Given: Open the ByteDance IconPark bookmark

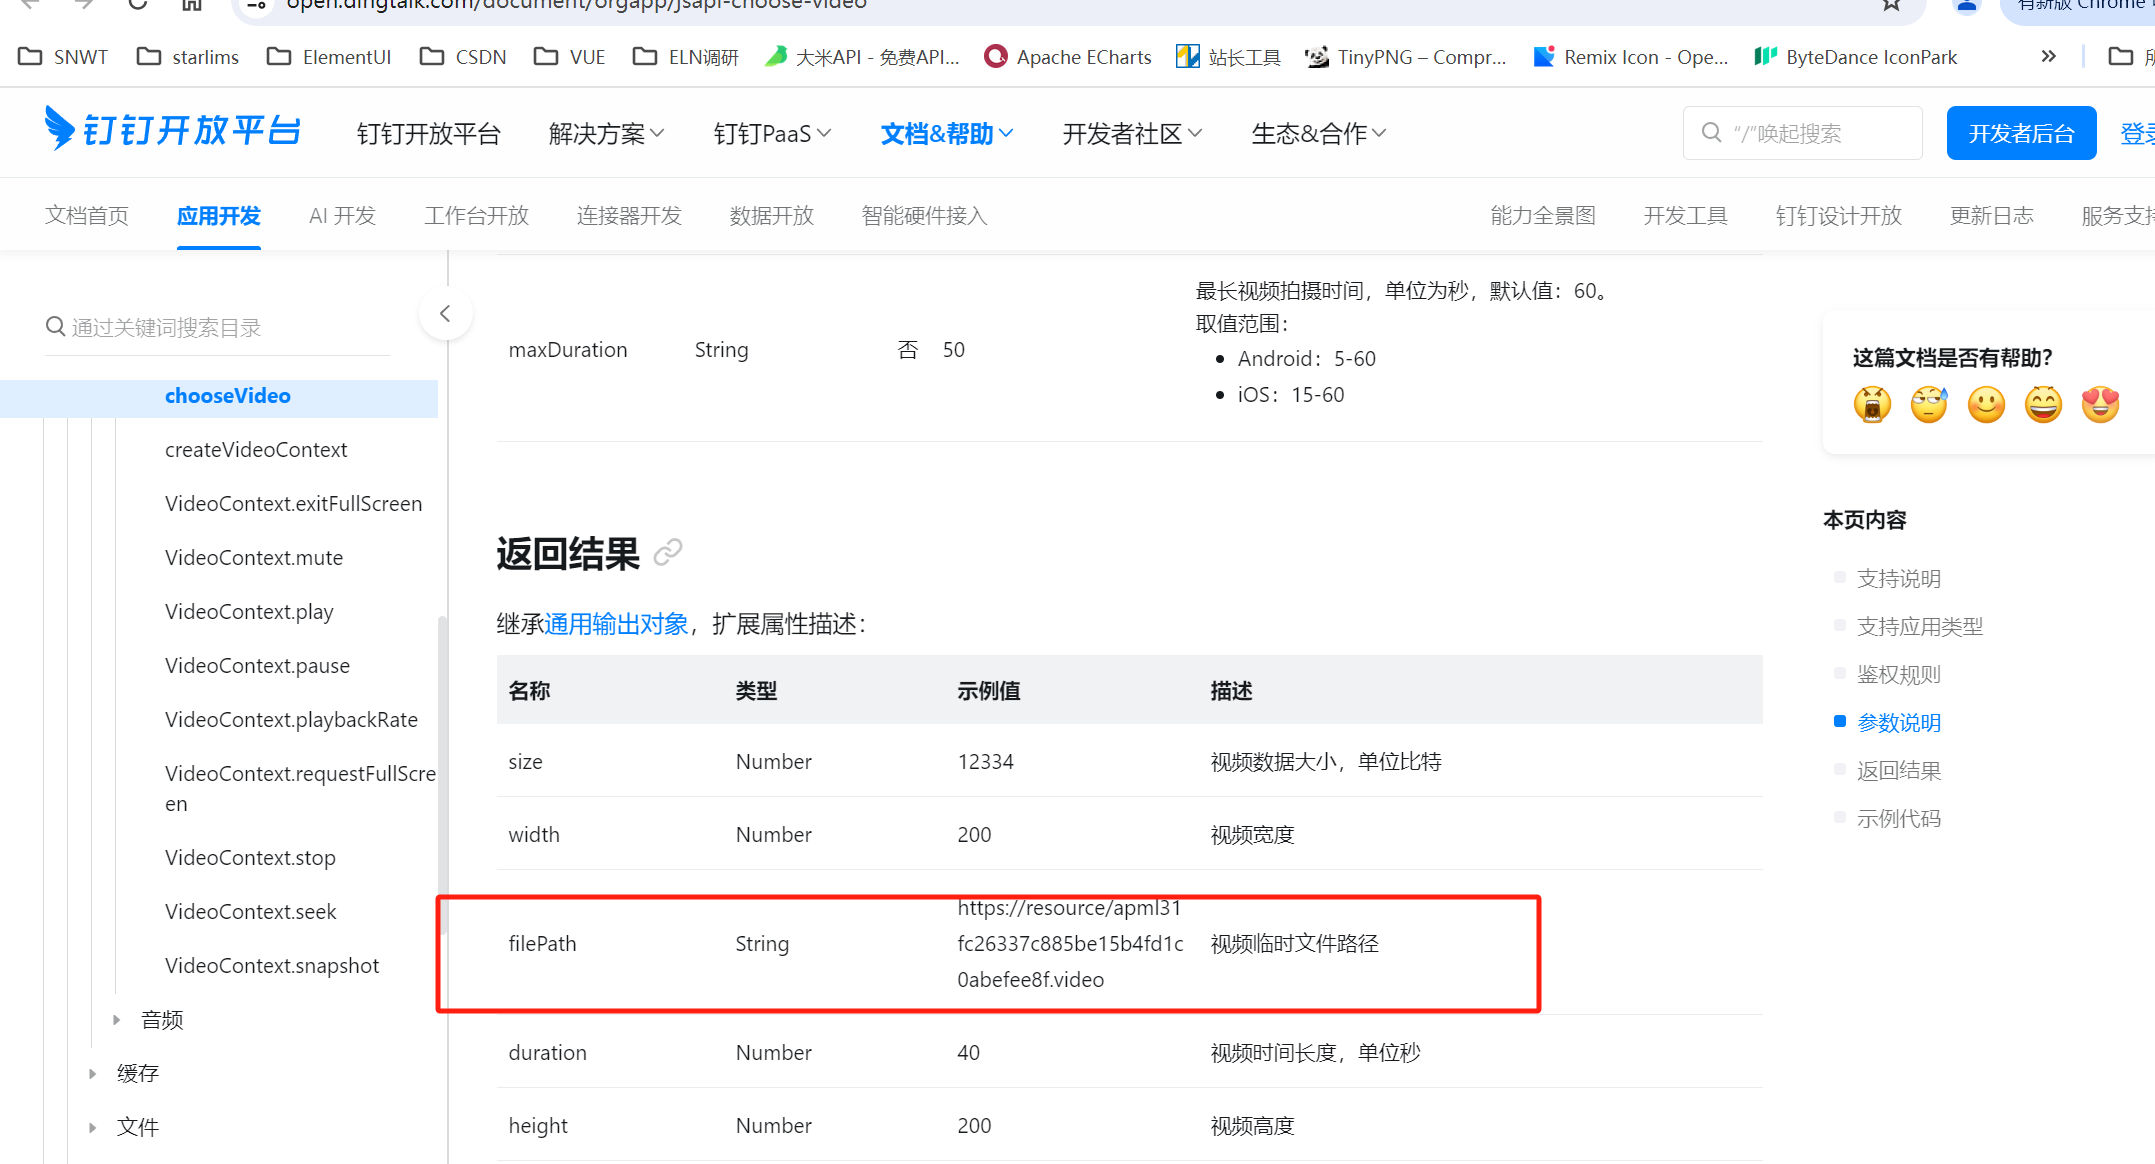Looking at the screenshot, I should tap(1856, 57).
